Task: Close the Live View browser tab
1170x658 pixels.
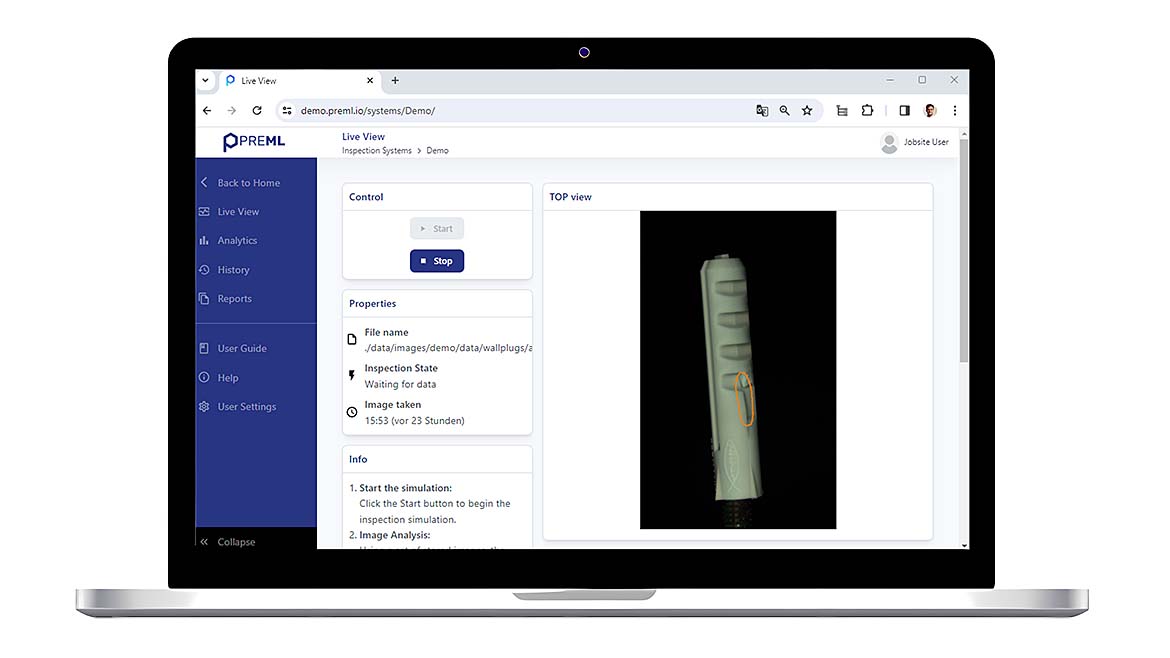Action: [x=369, y=81]
